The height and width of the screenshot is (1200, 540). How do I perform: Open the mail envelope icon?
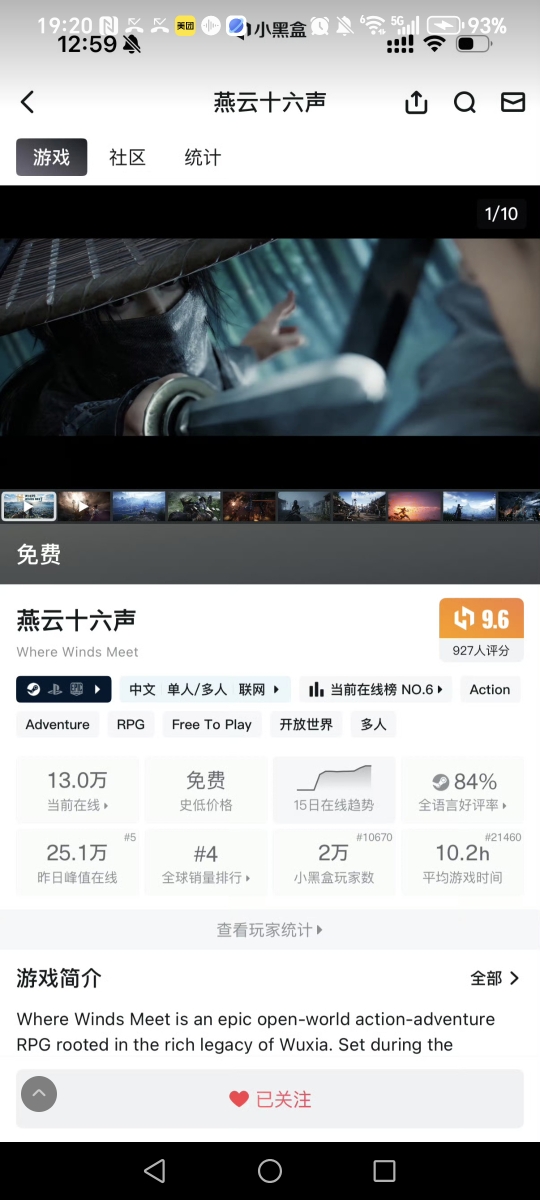pos(513,102)
